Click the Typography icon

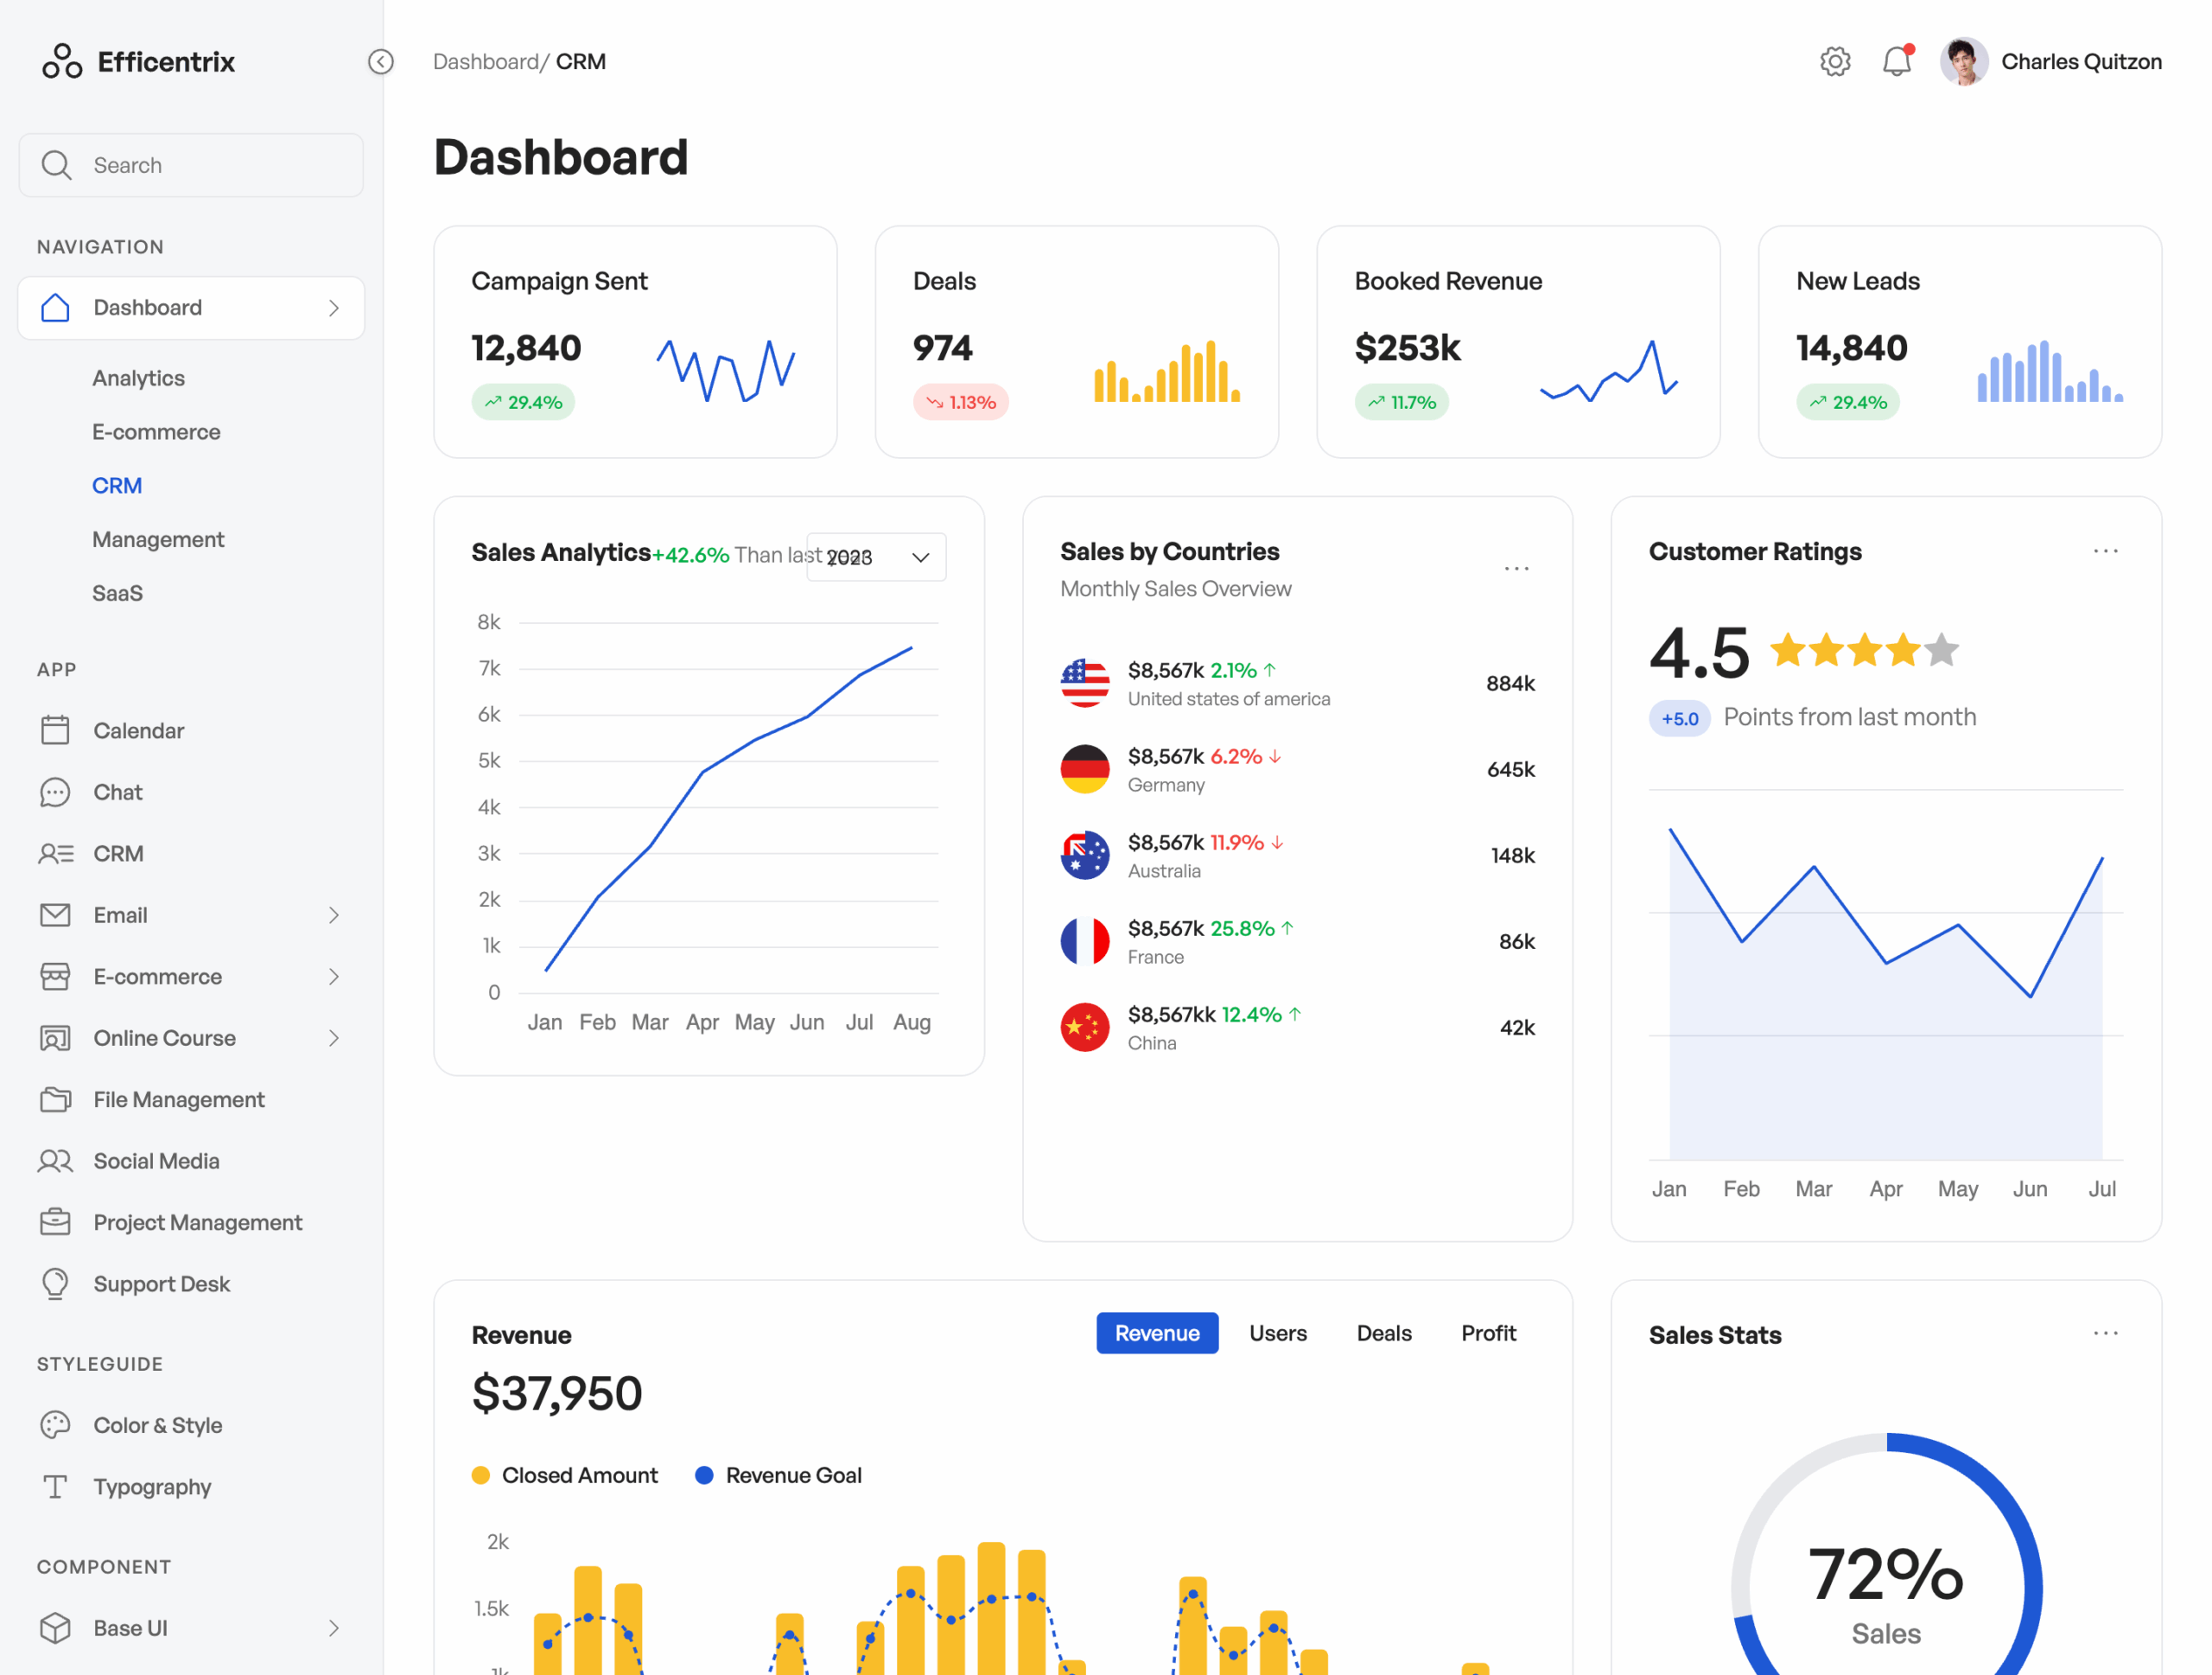[x=55, y=1487]
